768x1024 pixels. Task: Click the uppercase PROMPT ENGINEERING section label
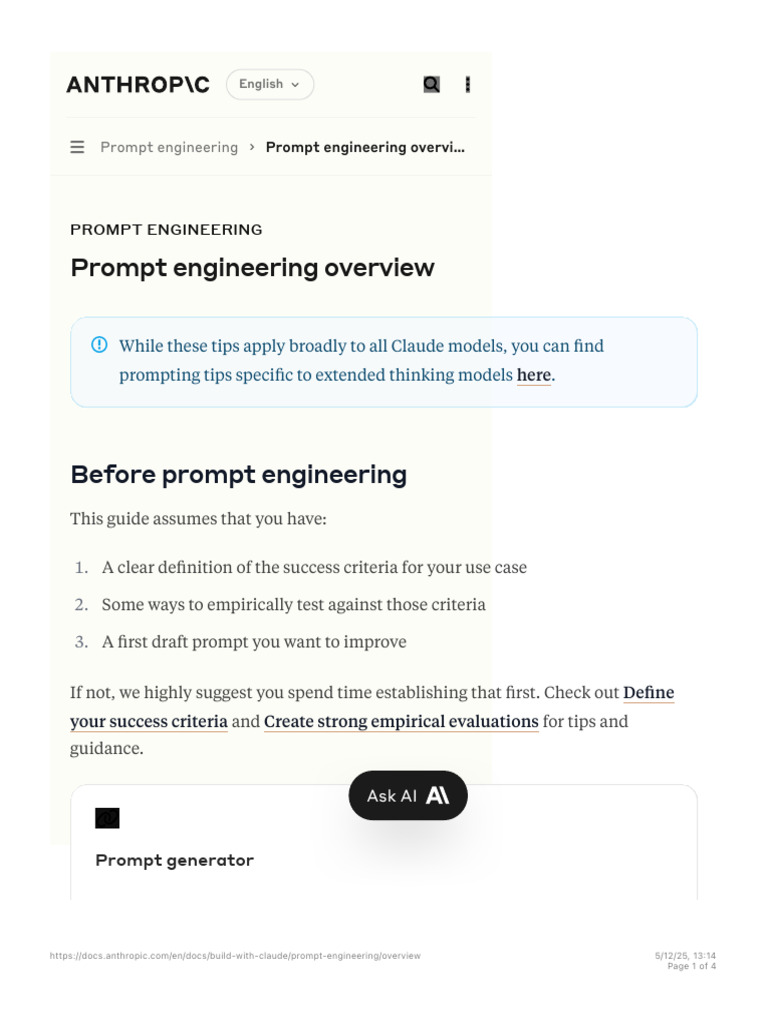click(166, 229)
